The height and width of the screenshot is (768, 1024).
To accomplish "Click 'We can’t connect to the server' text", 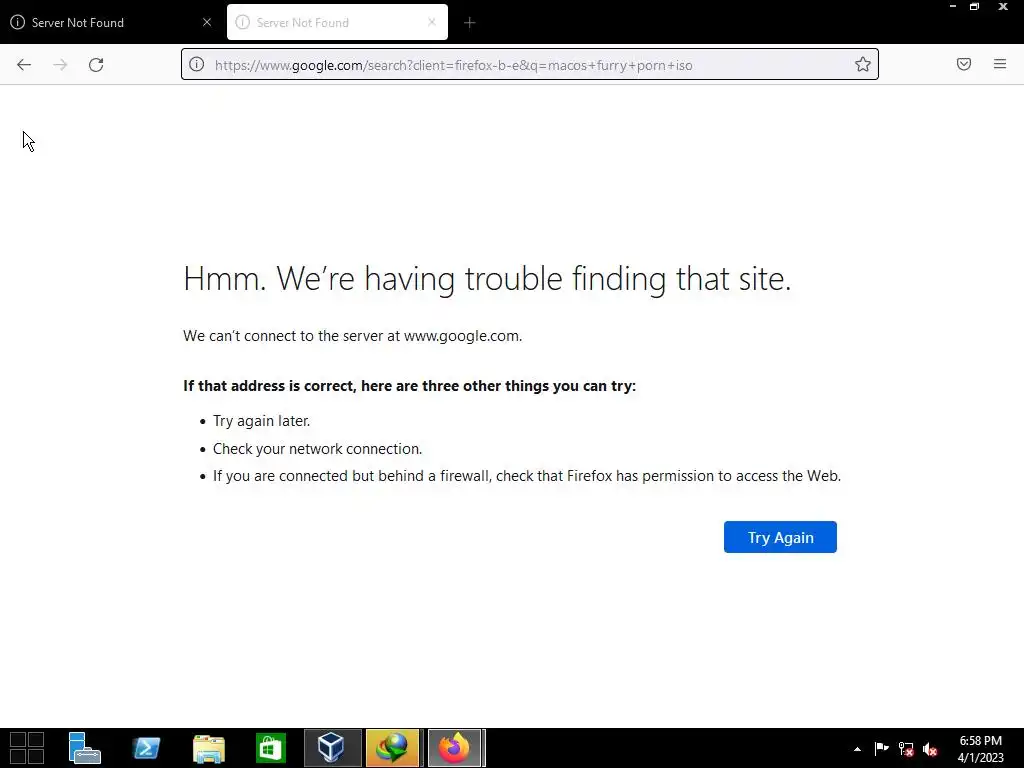I will pos(353,336).
